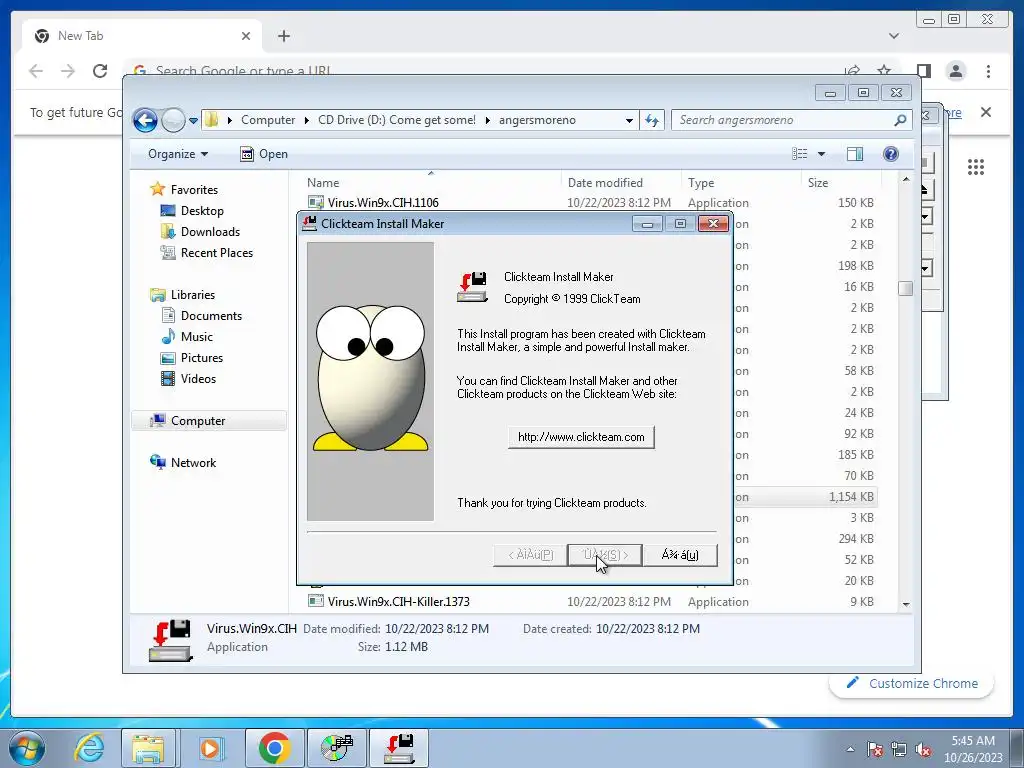The height and width of the screenshot is (768, 1024).
Task: Click the cancel button in installer dialog
Action: [680, 555]
